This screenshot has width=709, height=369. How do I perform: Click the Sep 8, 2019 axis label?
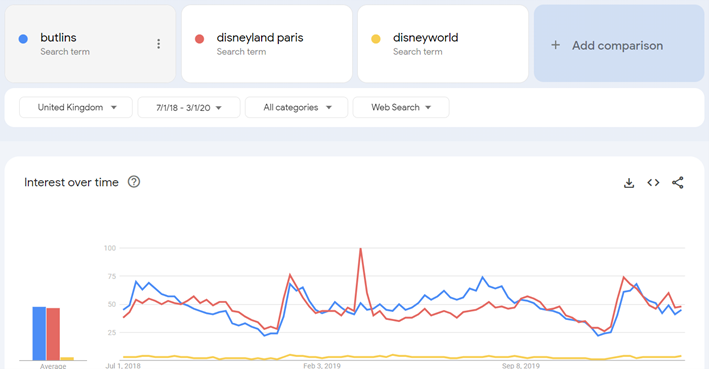521,365
